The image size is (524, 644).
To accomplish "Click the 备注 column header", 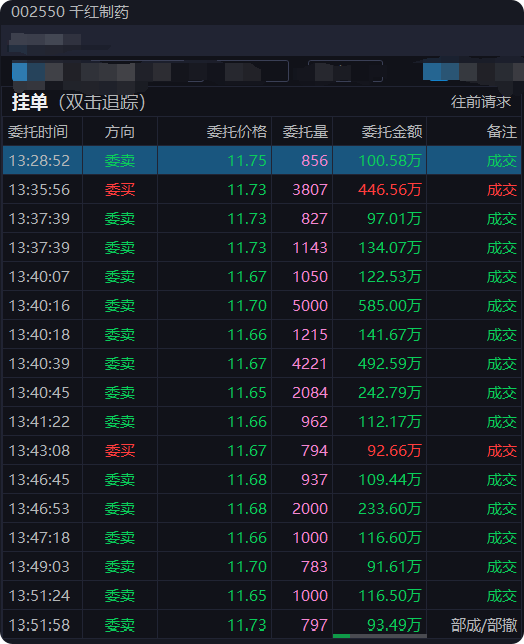I will tap(501, 132).
